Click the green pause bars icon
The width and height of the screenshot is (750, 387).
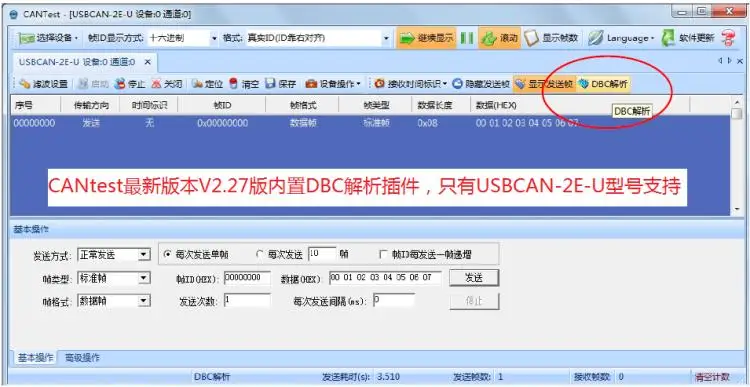(x=467, y=38)
